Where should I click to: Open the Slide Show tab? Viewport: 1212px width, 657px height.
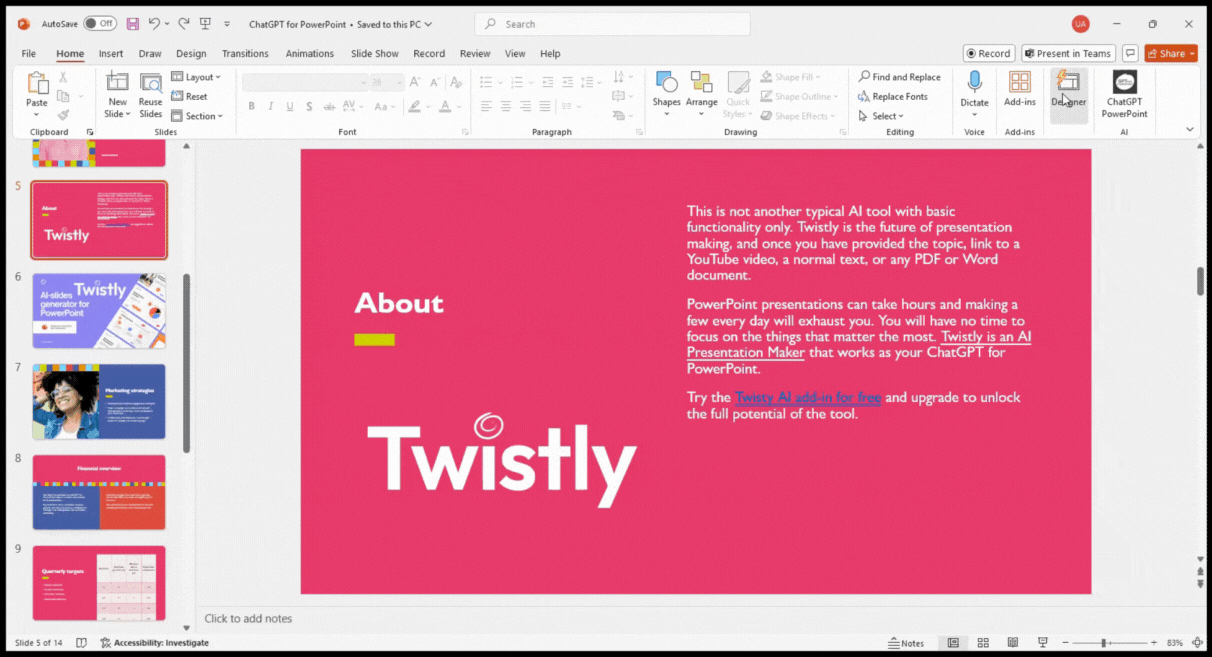click(x=375, y=54)
